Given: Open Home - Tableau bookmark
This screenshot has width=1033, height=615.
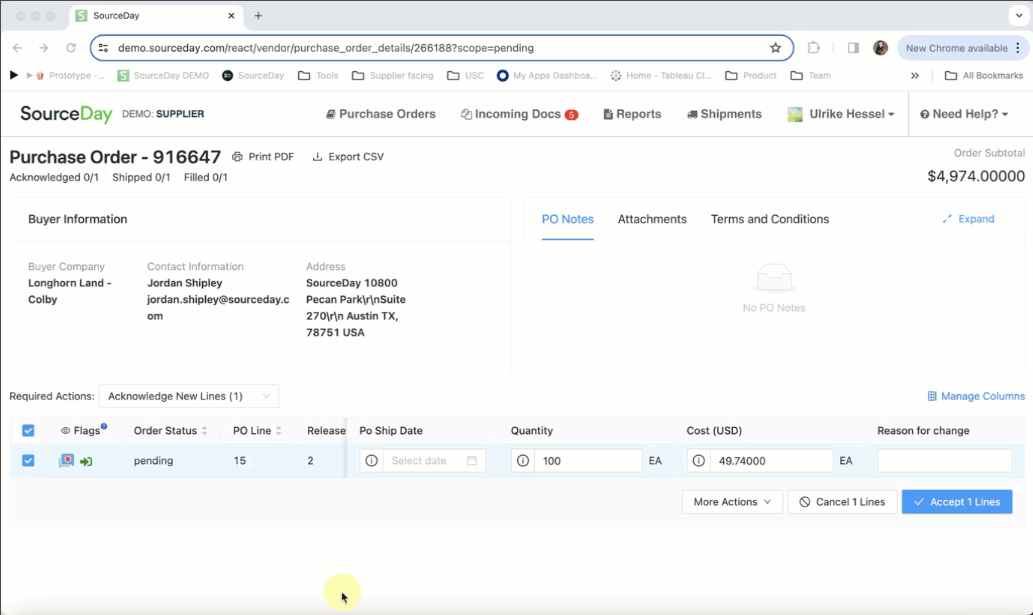Looking at the screenshot, I should click(661, 76).
